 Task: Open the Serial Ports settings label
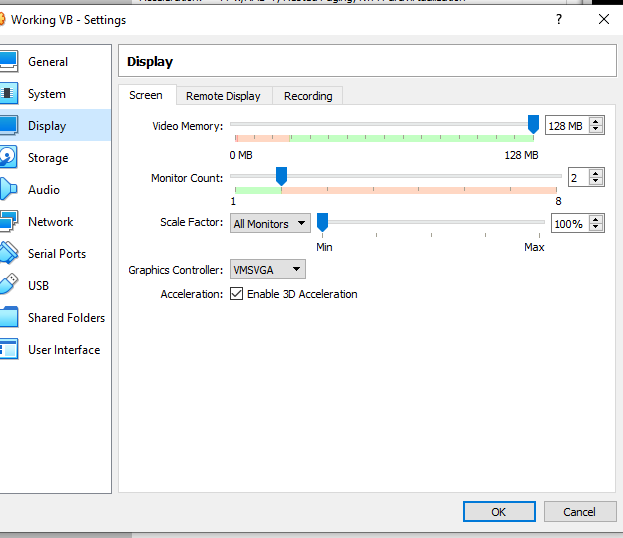pyautogui.click(x=57, y=254)
